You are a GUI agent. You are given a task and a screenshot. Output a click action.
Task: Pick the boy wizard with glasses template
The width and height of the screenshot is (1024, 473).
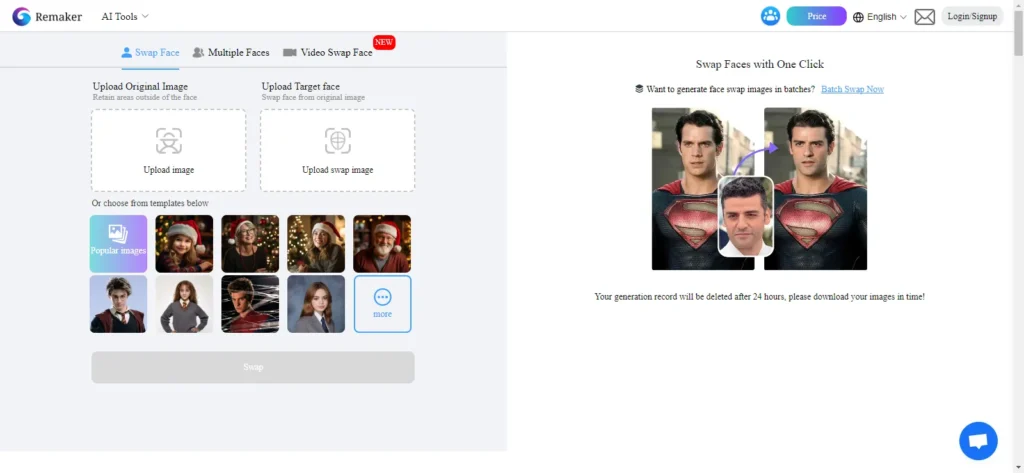118,303
